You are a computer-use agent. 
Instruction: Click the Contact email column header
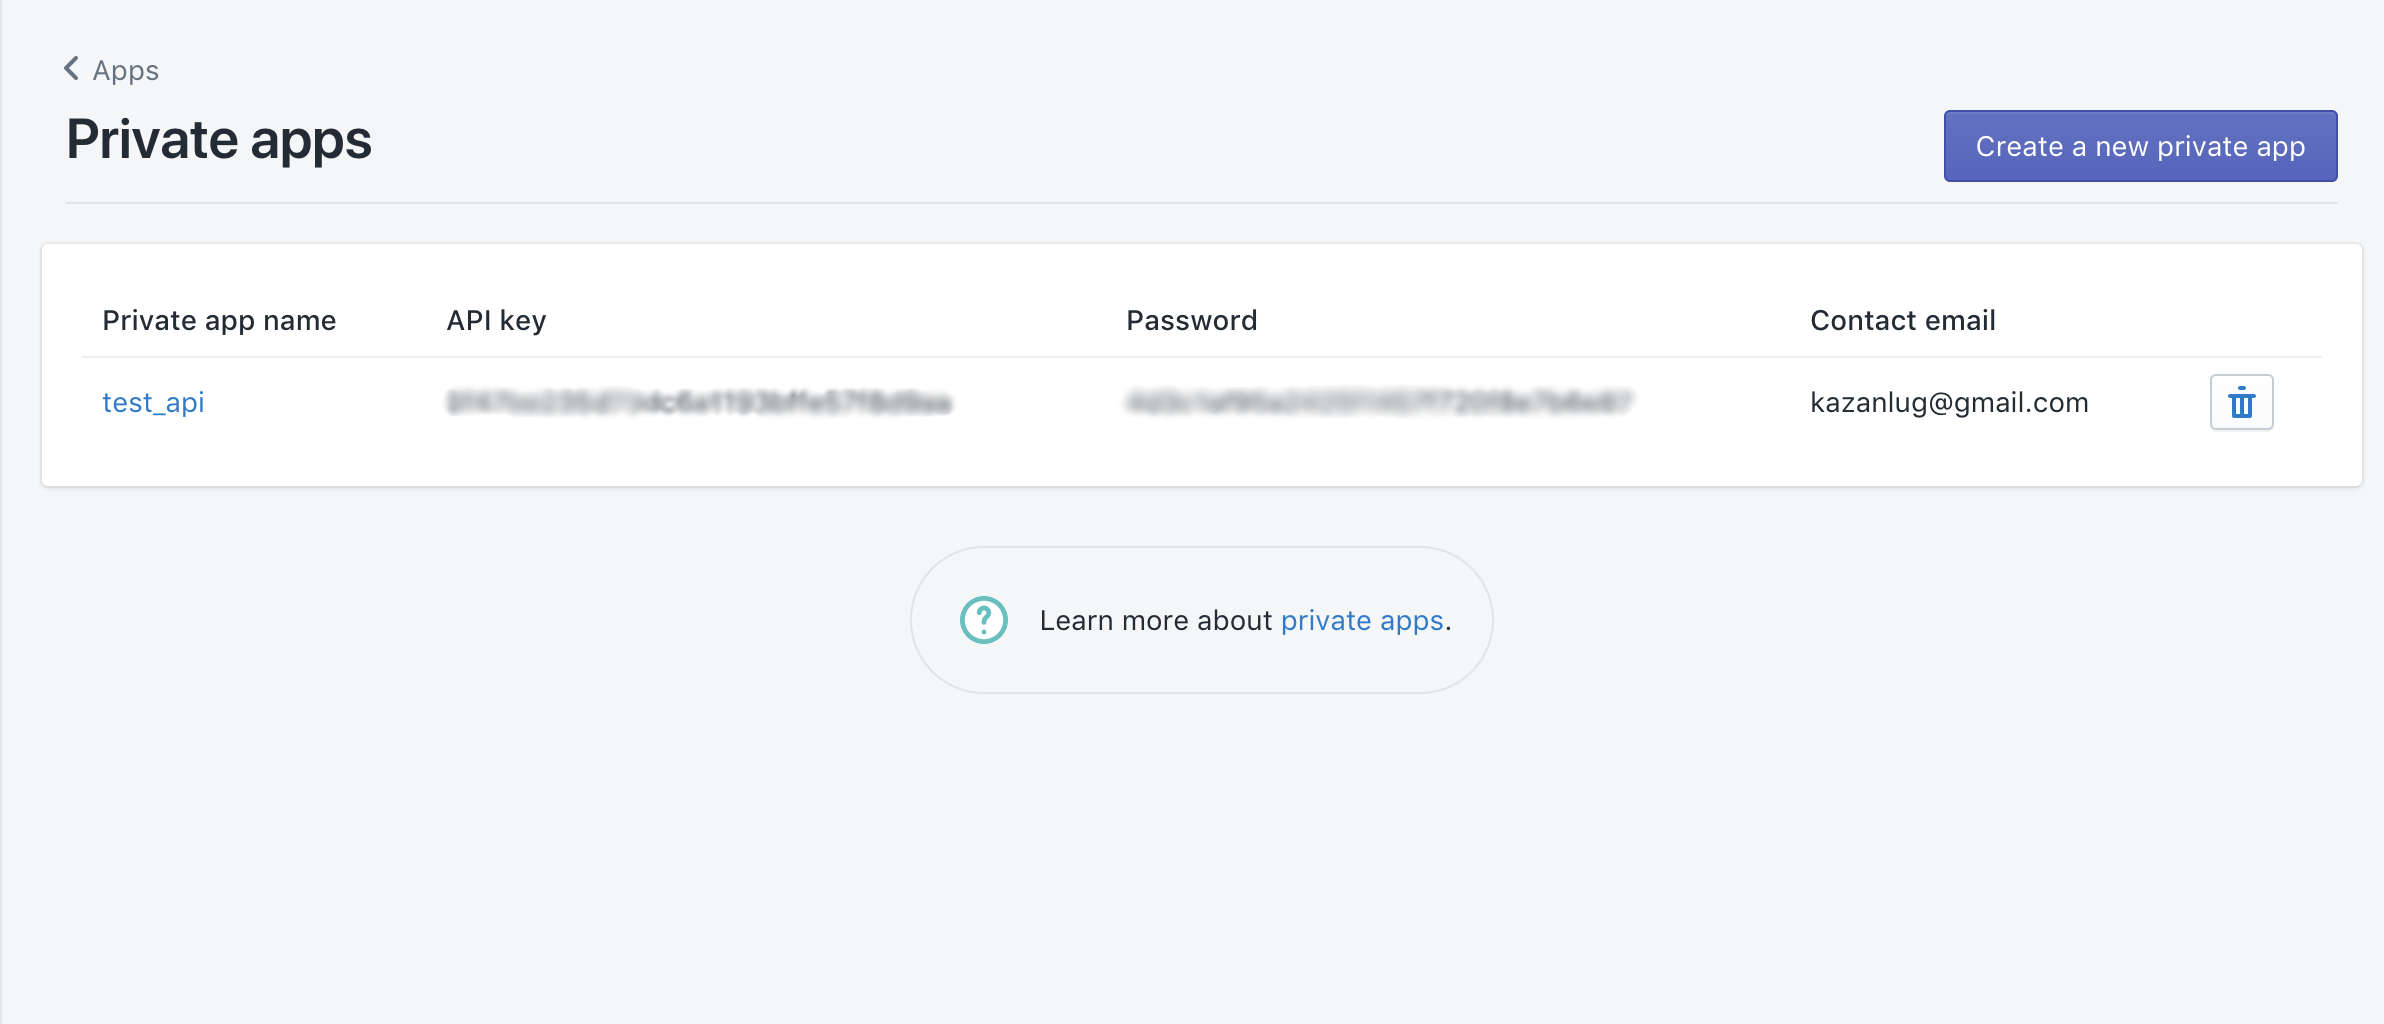pos(1902,320)
